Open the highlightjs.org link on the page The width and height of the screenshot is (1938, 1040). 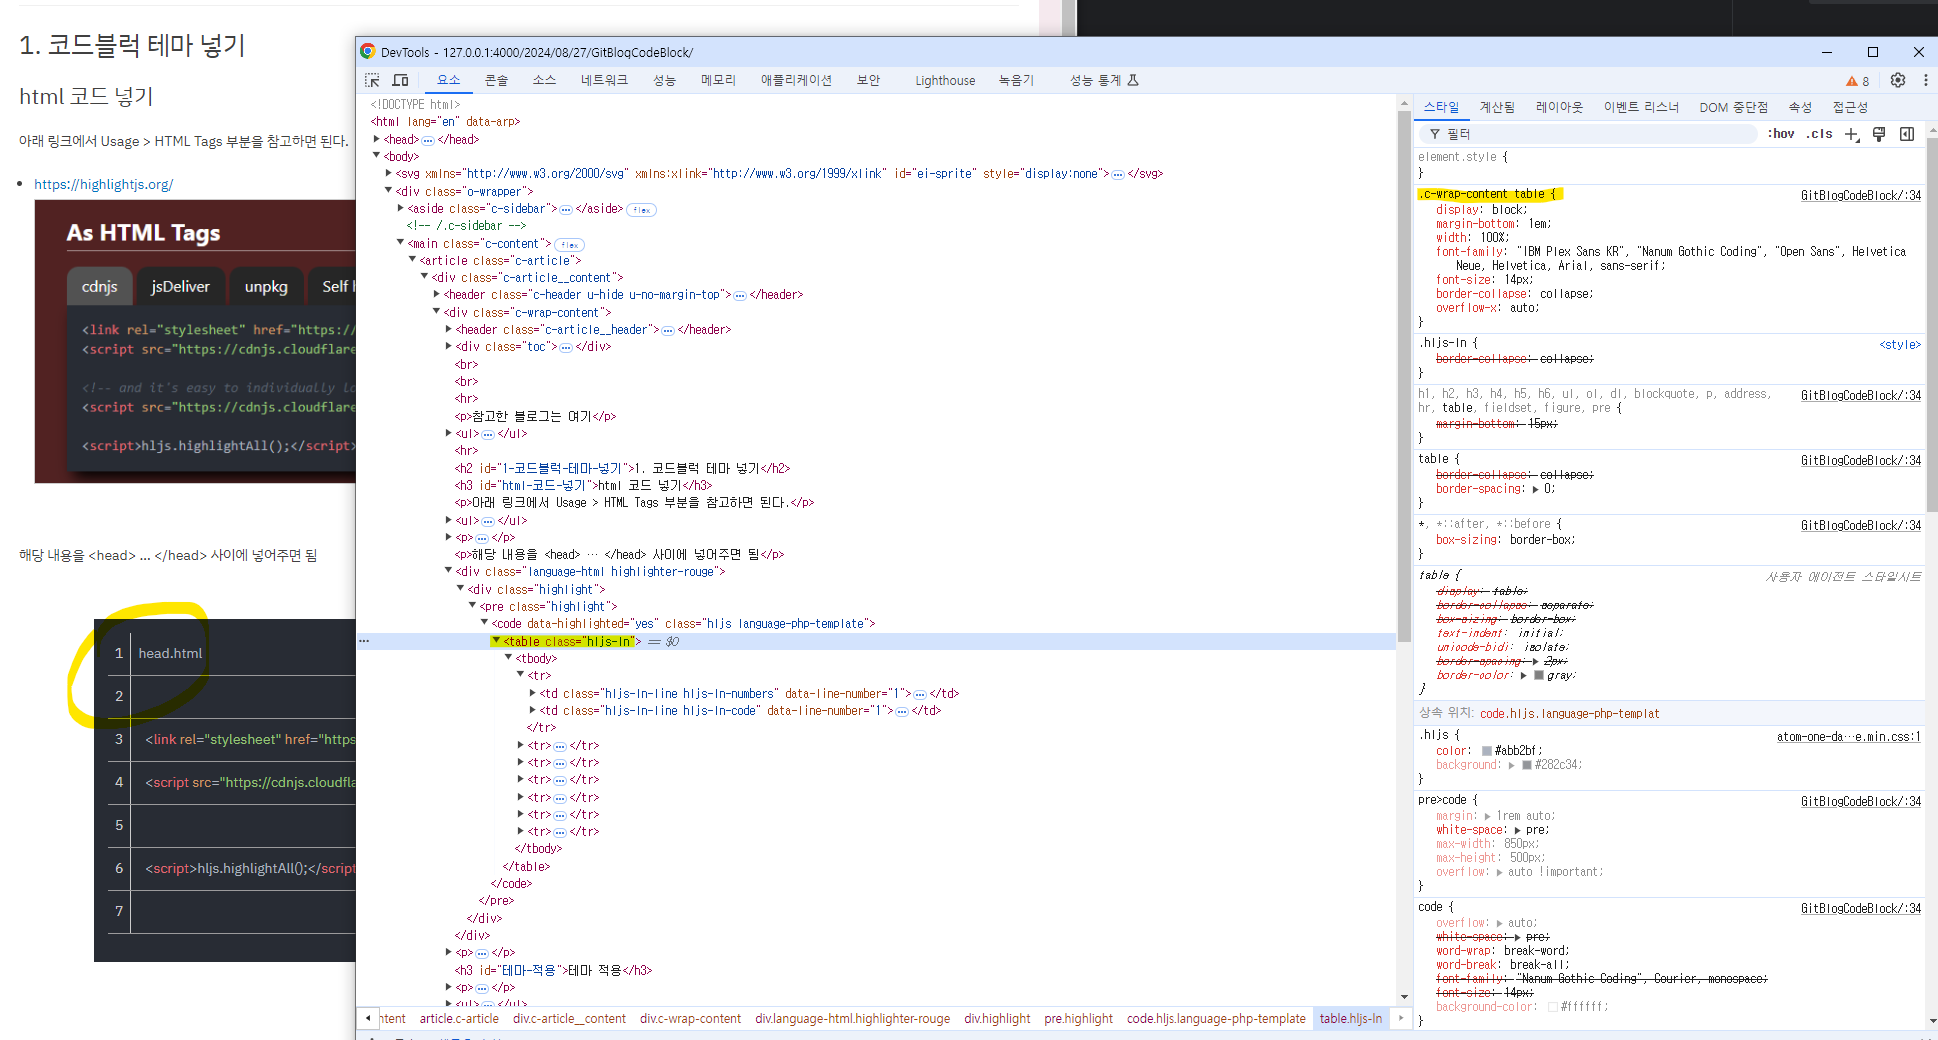point(103,184)
